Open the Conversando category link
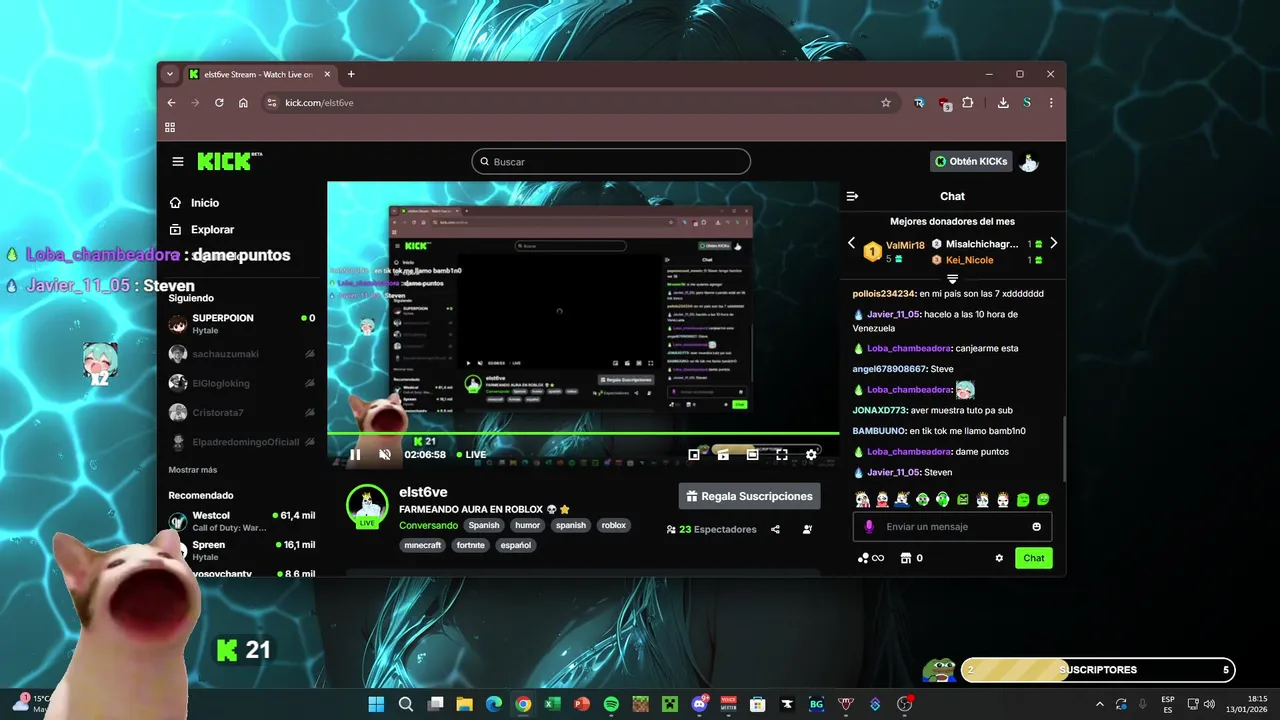The image size is (1280, 720). pos(428,525)
